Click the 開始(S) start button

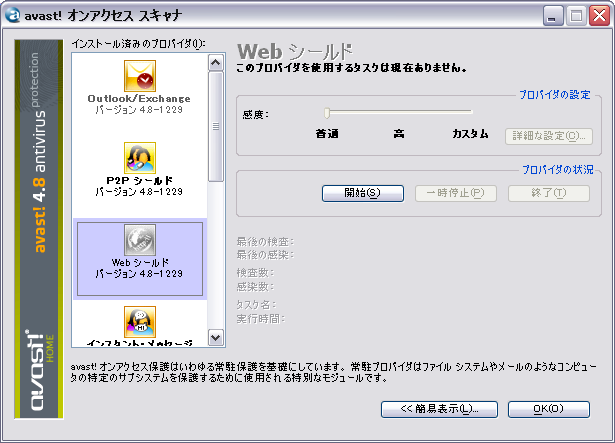point(363,193)
